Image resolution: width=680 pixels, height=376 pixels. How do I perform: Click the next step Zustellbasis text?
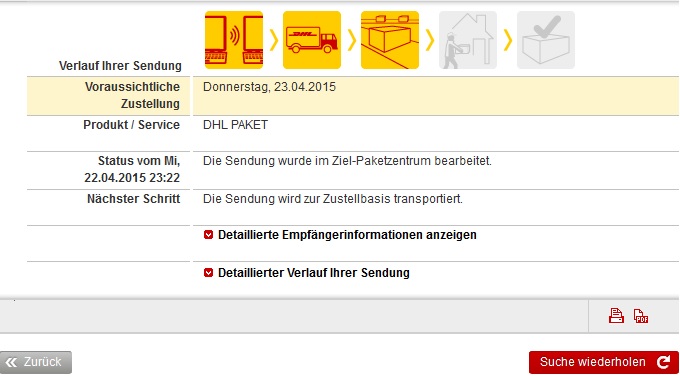[333, 199]
